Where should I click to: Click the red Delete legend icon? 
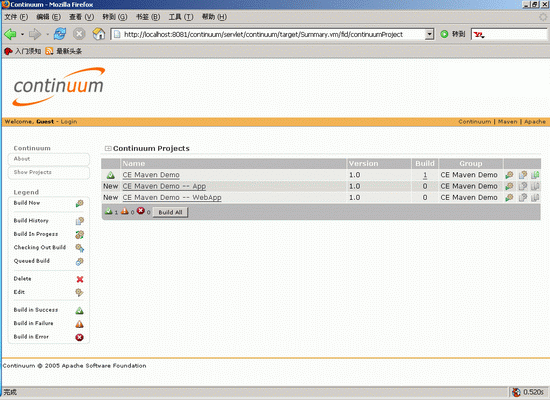[x=80, y=279]
